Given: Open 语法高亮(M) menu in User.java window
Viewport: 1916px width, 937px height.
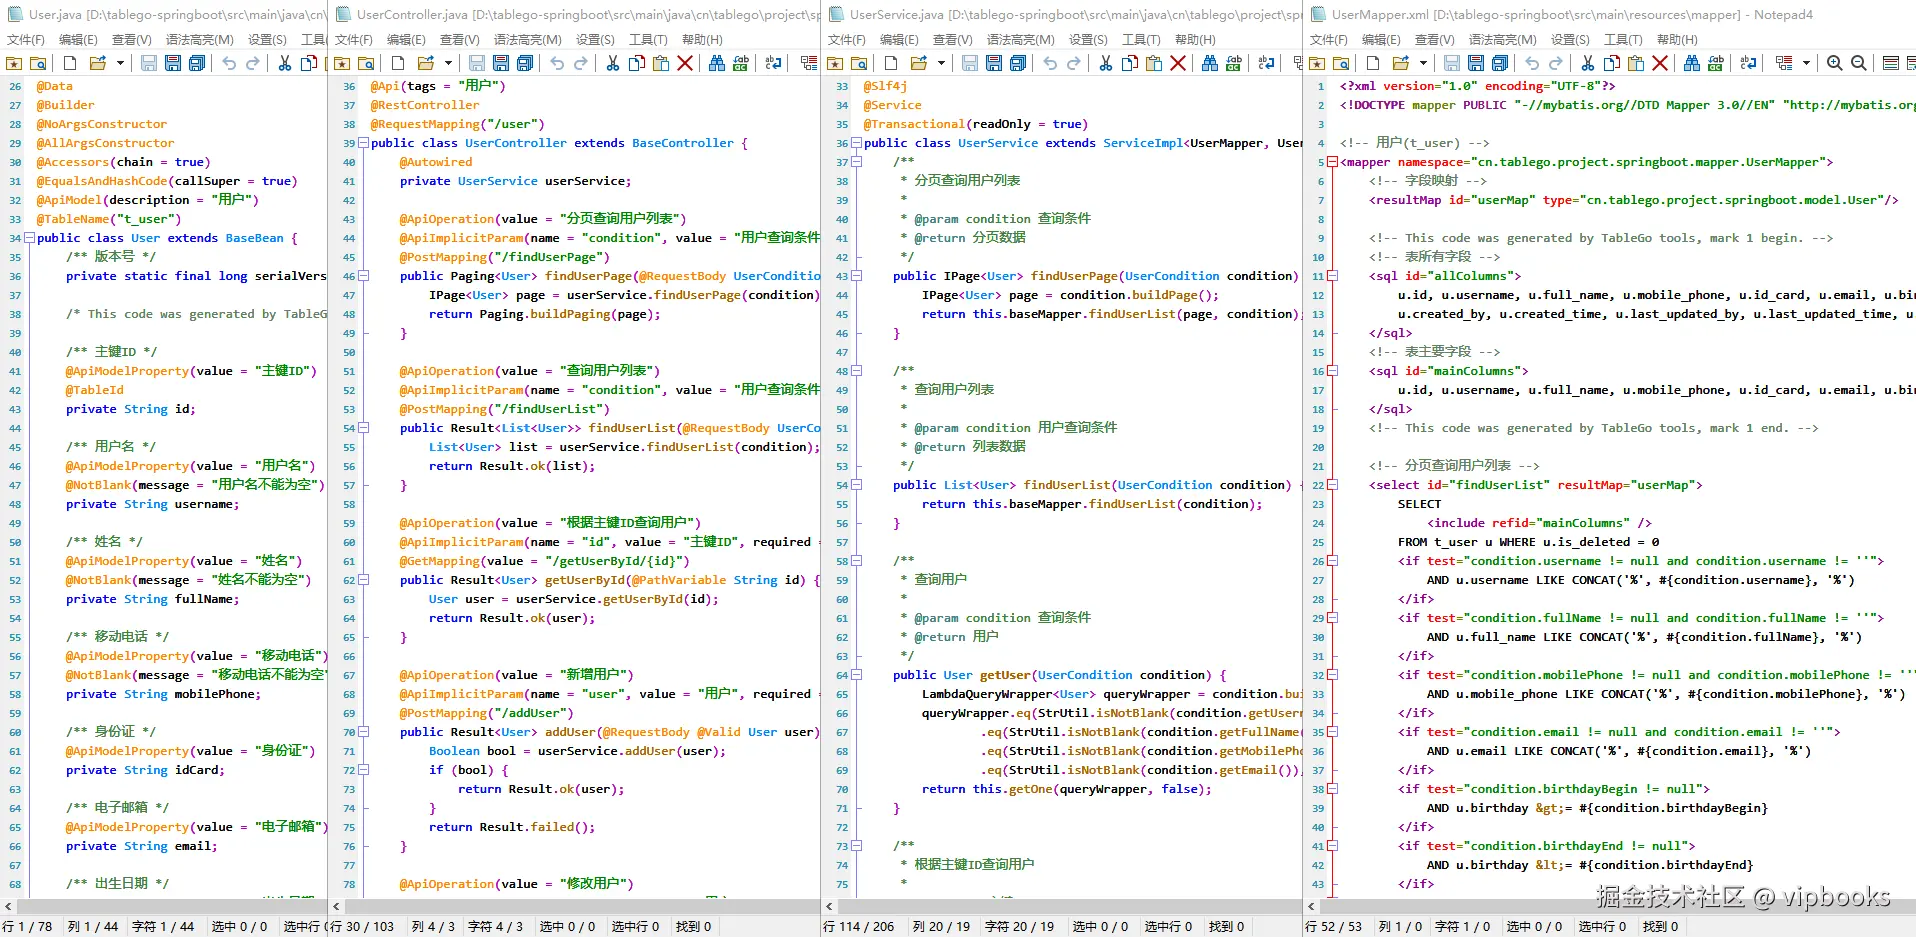Looking at the screenshot, I should click(199, 39).
